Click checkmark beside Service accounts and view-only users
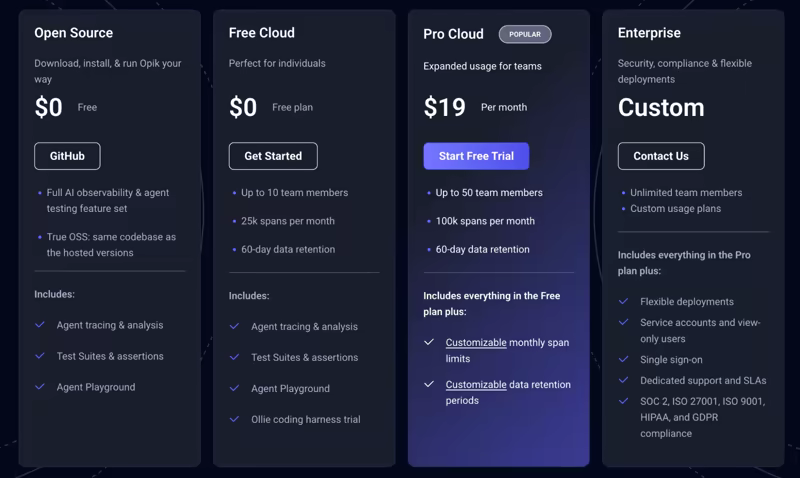Screen dimensions: 800x478 coord(623,322)
